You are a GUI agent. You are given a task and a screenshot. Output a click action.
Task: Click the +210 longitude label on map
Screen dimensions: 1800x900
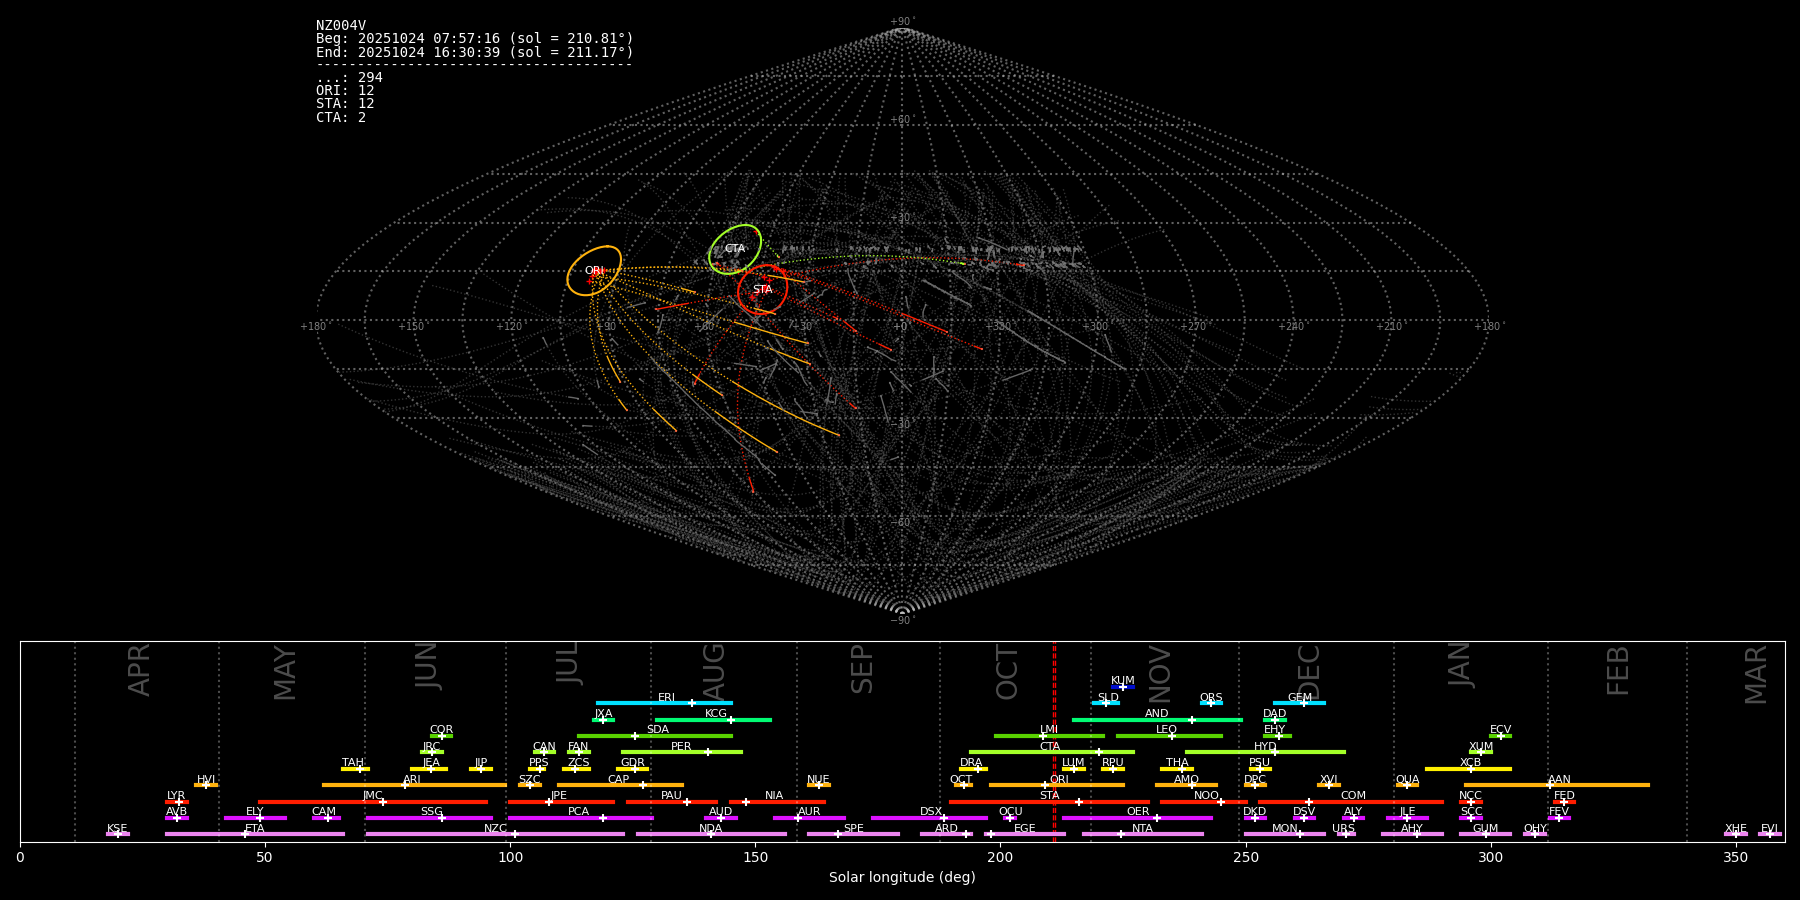tap(1389, 327)
